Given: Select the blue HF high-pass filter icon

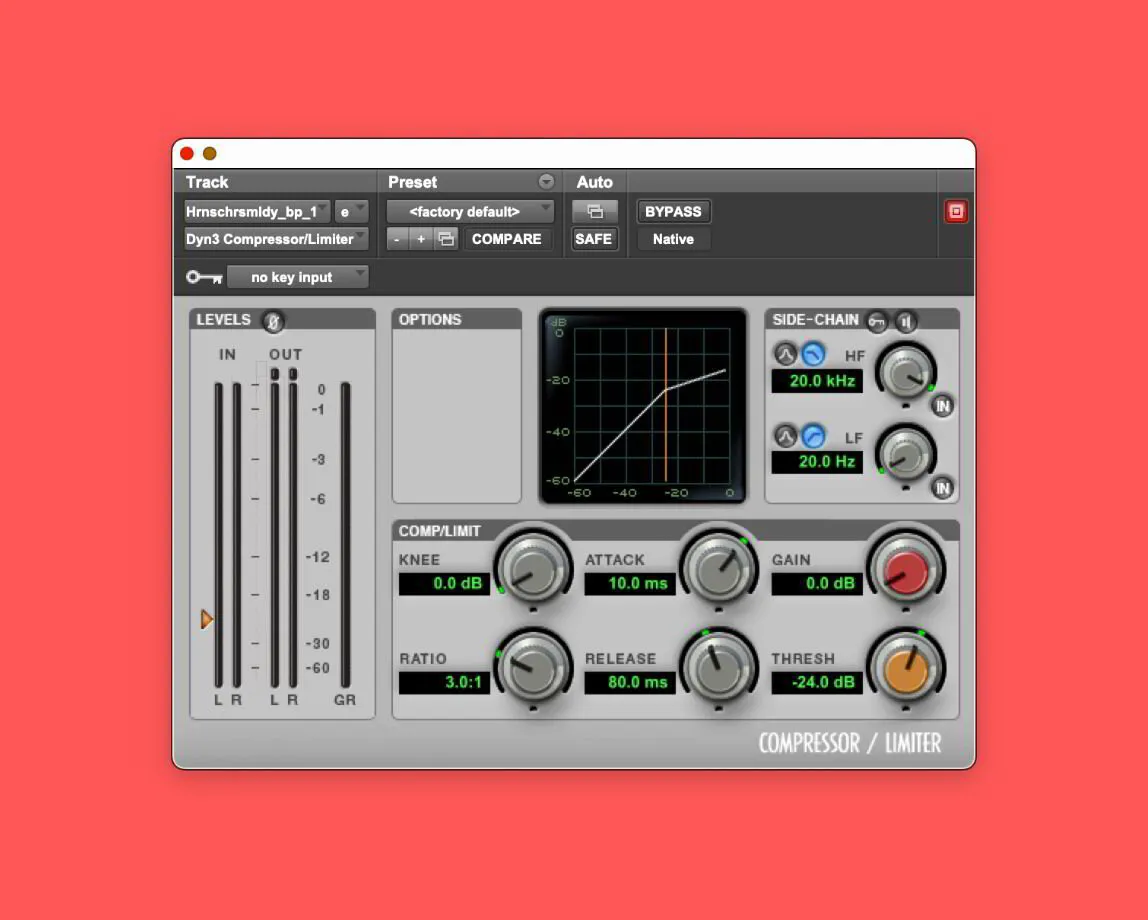Looking at the screenshot, I should 812,353.
